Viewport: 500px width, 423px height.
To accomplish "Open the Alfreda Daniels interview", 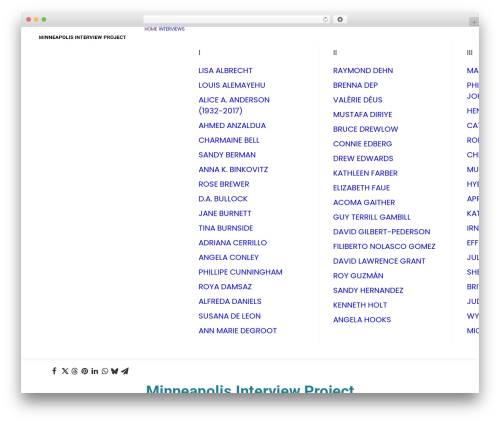I will (230, 302).
